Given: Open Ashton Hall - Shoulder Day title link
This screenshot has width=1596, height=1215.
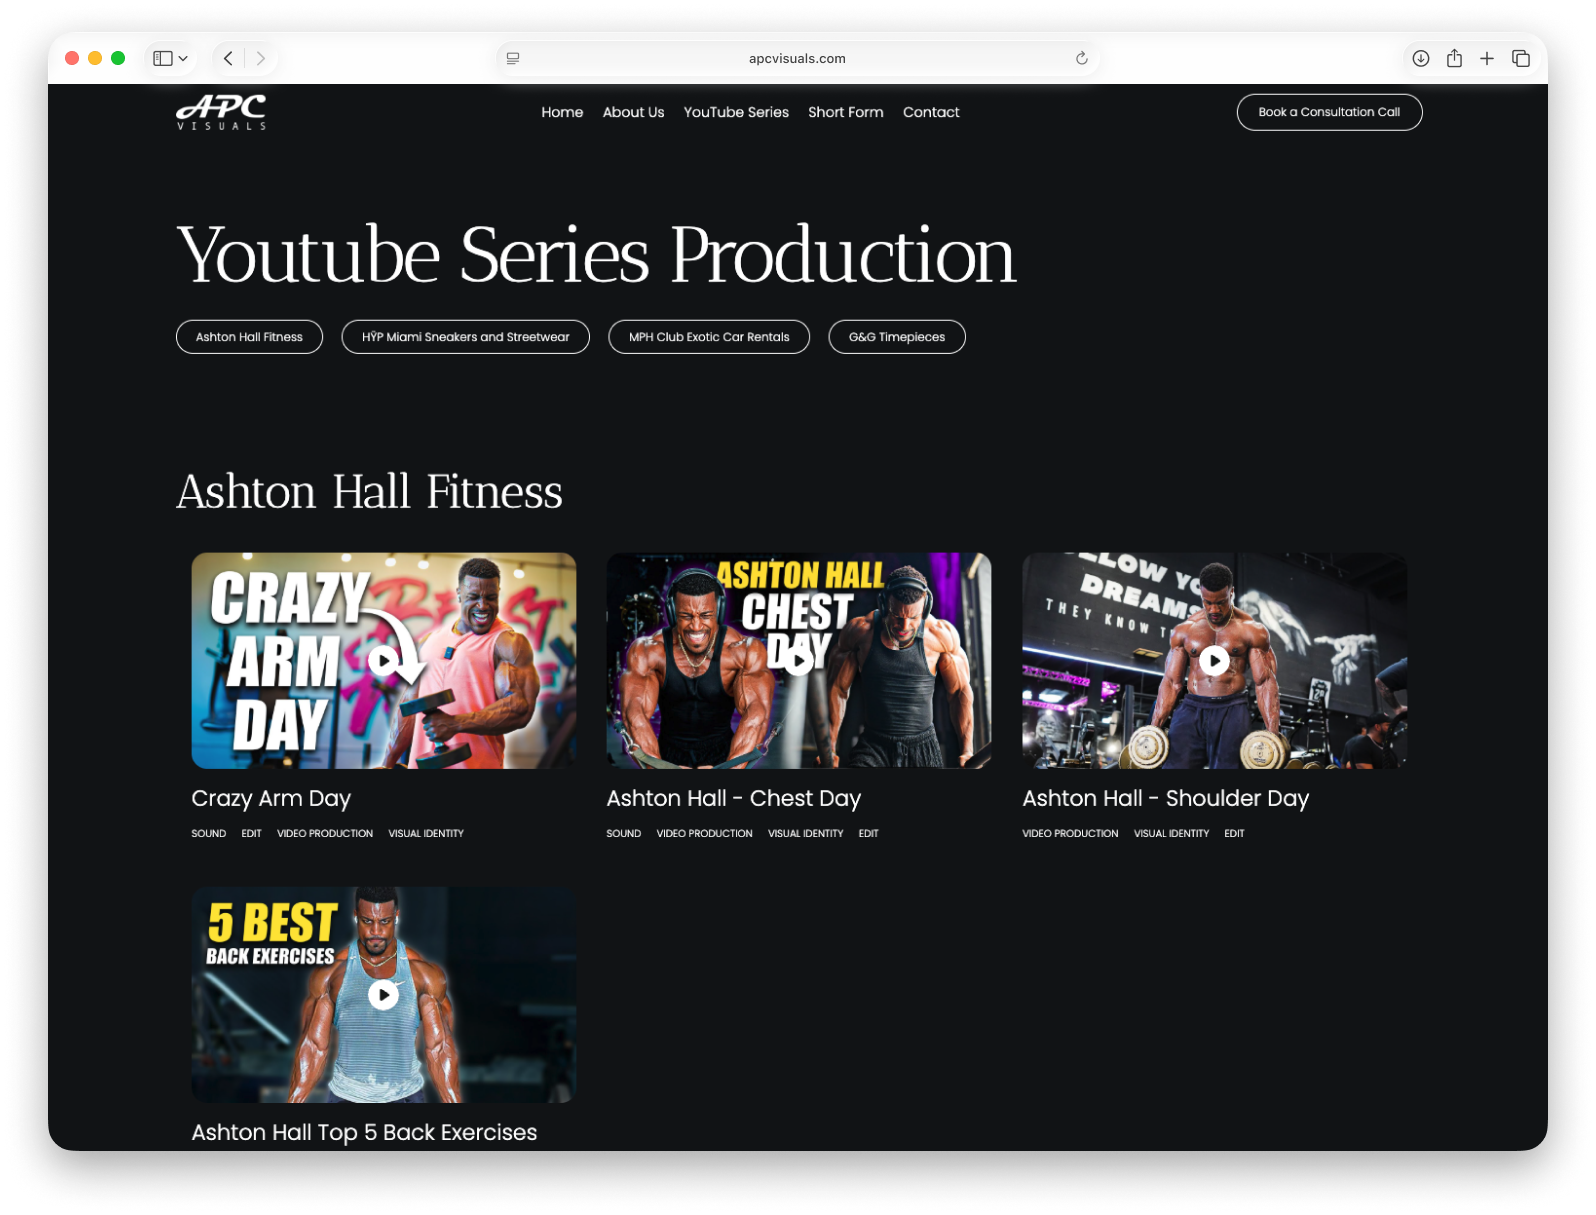Looking at the screenshot, I should click(1165, 798).
